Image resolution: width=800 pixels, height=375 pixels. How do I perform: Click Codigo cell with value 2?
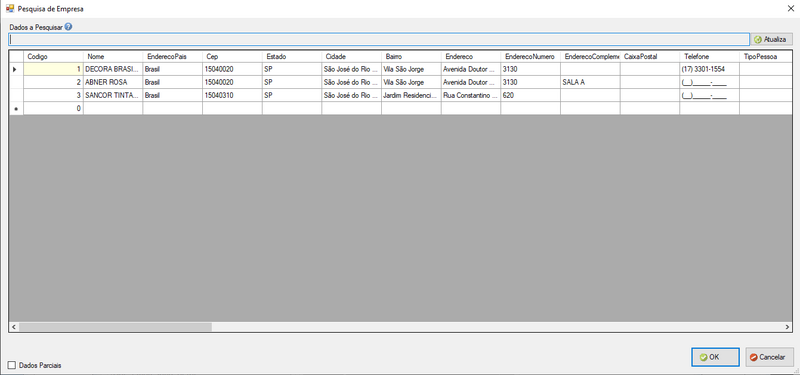(x=54, y=82)
